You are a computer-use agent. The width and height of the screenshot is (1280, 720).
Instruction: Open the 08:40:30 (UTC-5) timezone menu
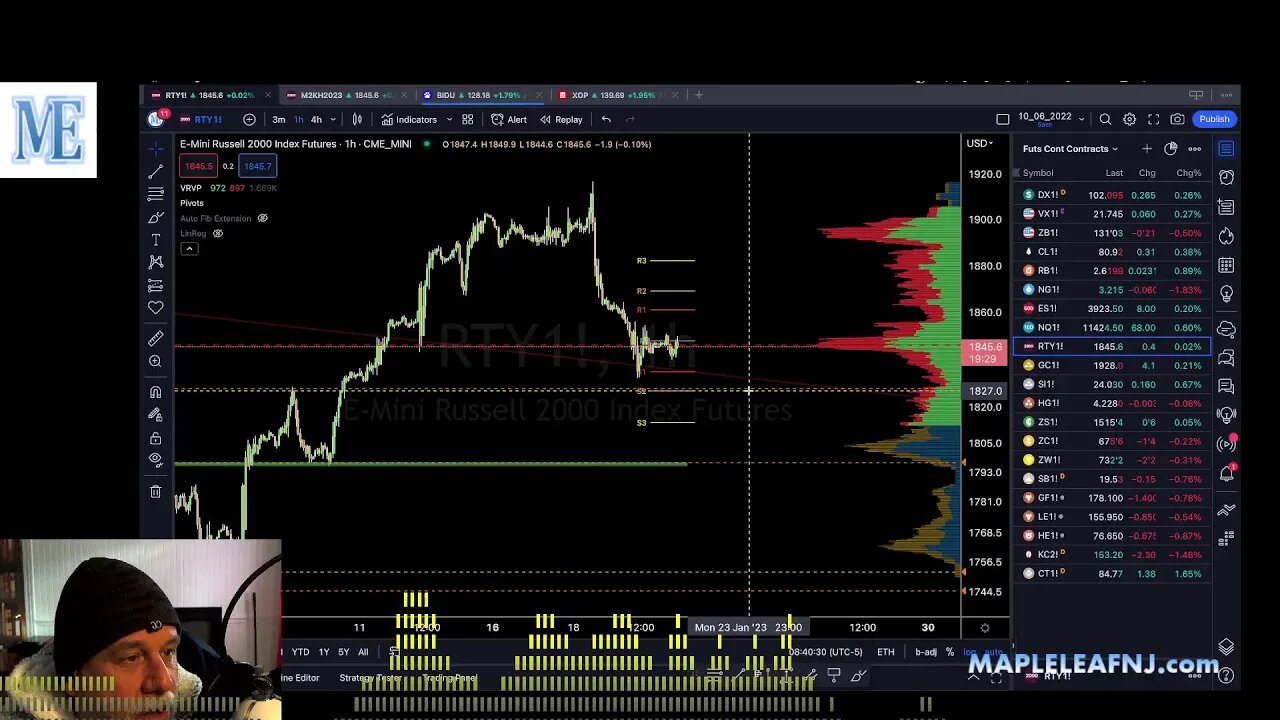coord(825,652)
